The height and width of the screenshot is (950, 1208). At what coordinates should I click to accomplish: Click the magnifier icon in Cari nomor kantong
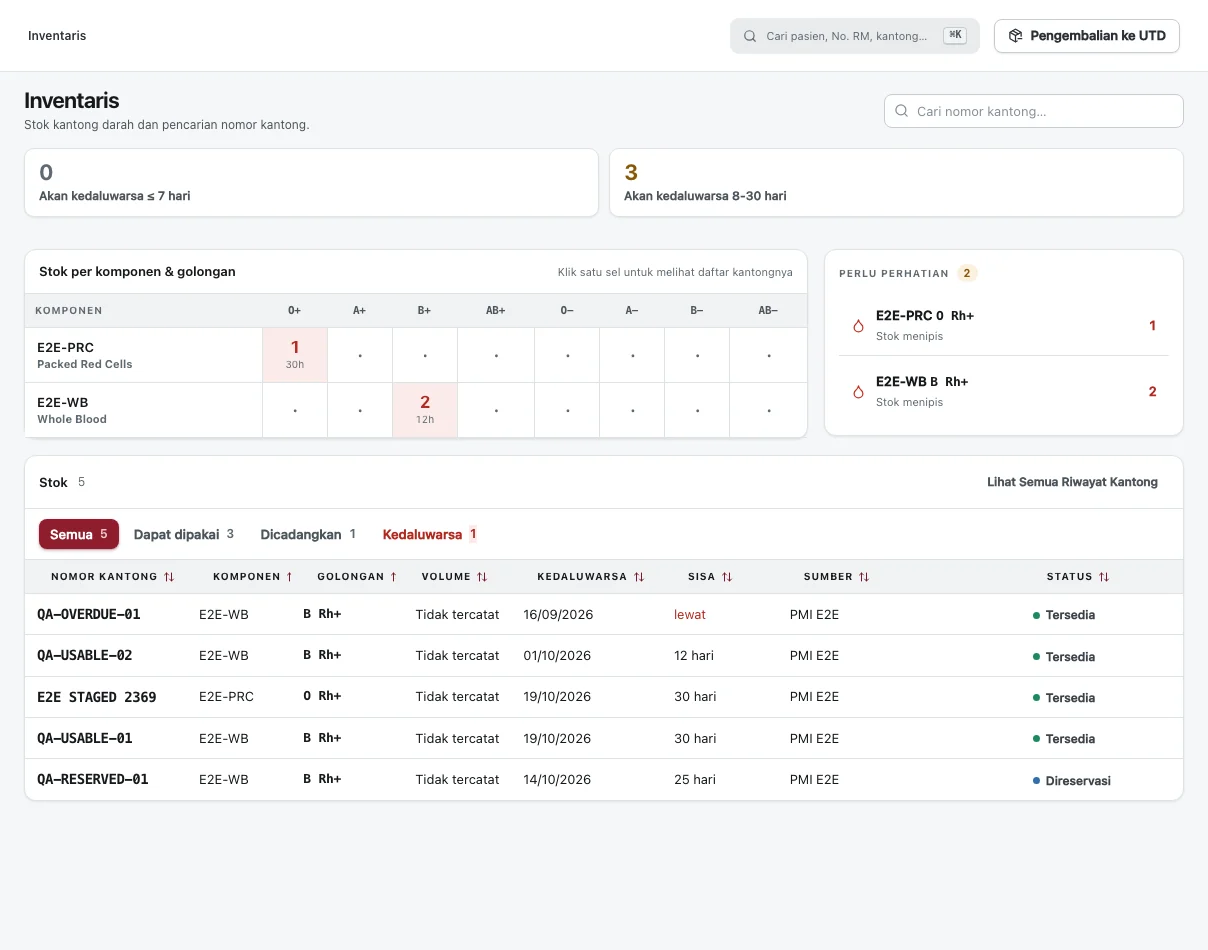pos(901,111)
